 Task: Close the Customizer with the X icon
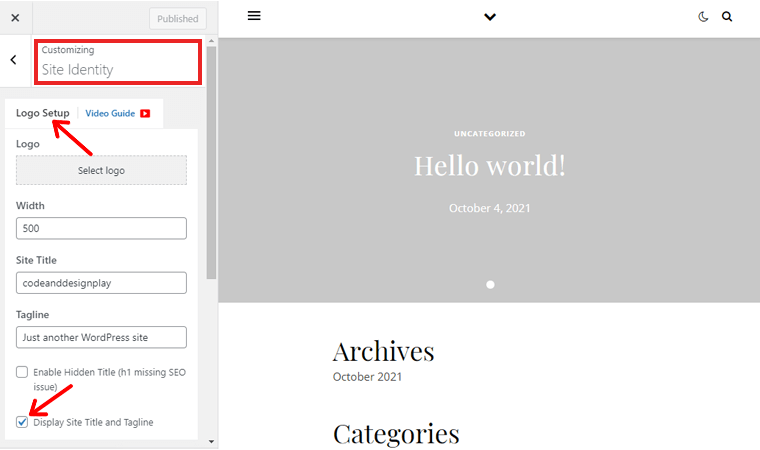click(x=15, y=18)
